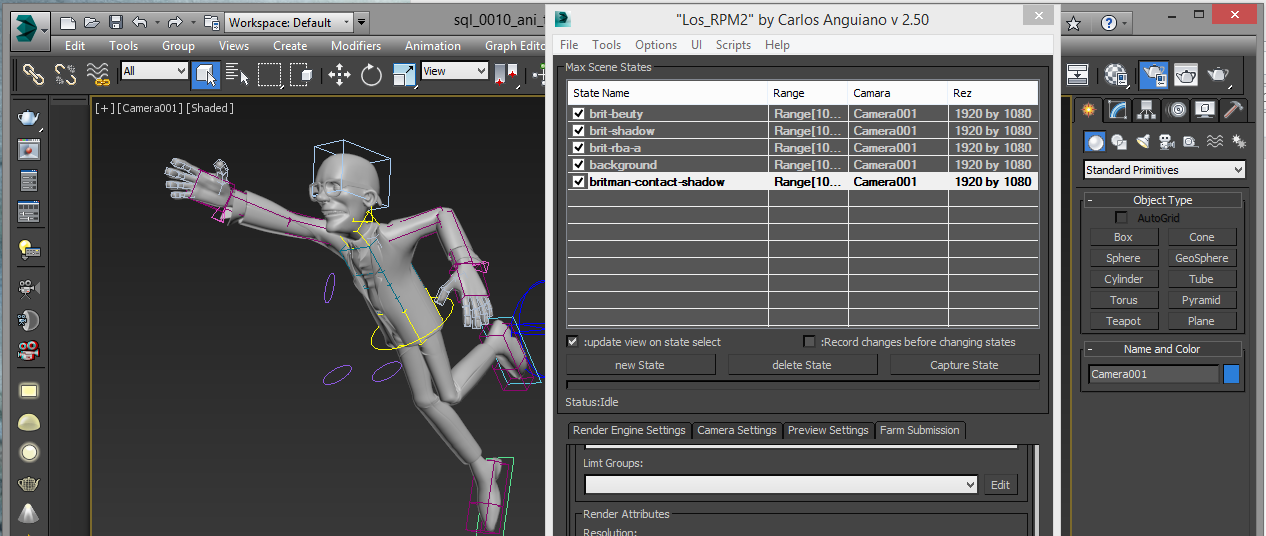Click the blue object color swatch
Screen dimensions: 1266x536
pyautogui.click(x=1232, y=374)
